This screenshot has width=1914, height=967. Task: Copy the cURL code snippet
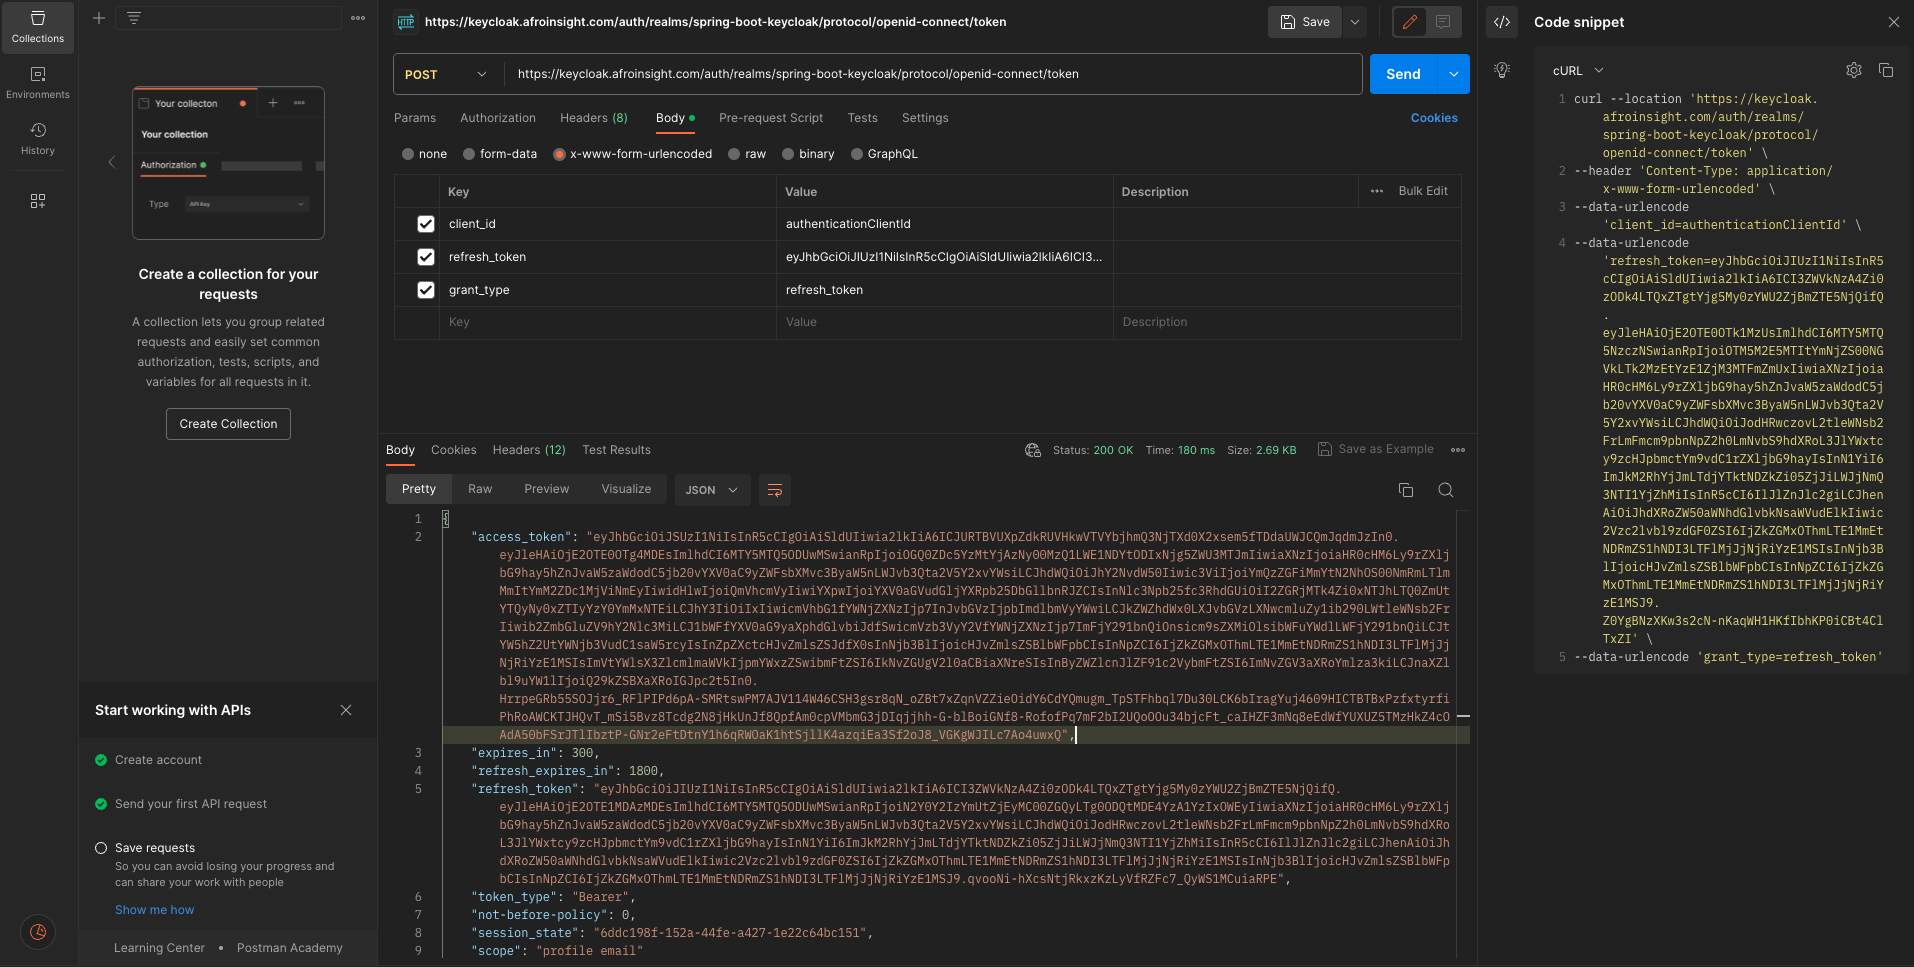tap(1886, 70)
